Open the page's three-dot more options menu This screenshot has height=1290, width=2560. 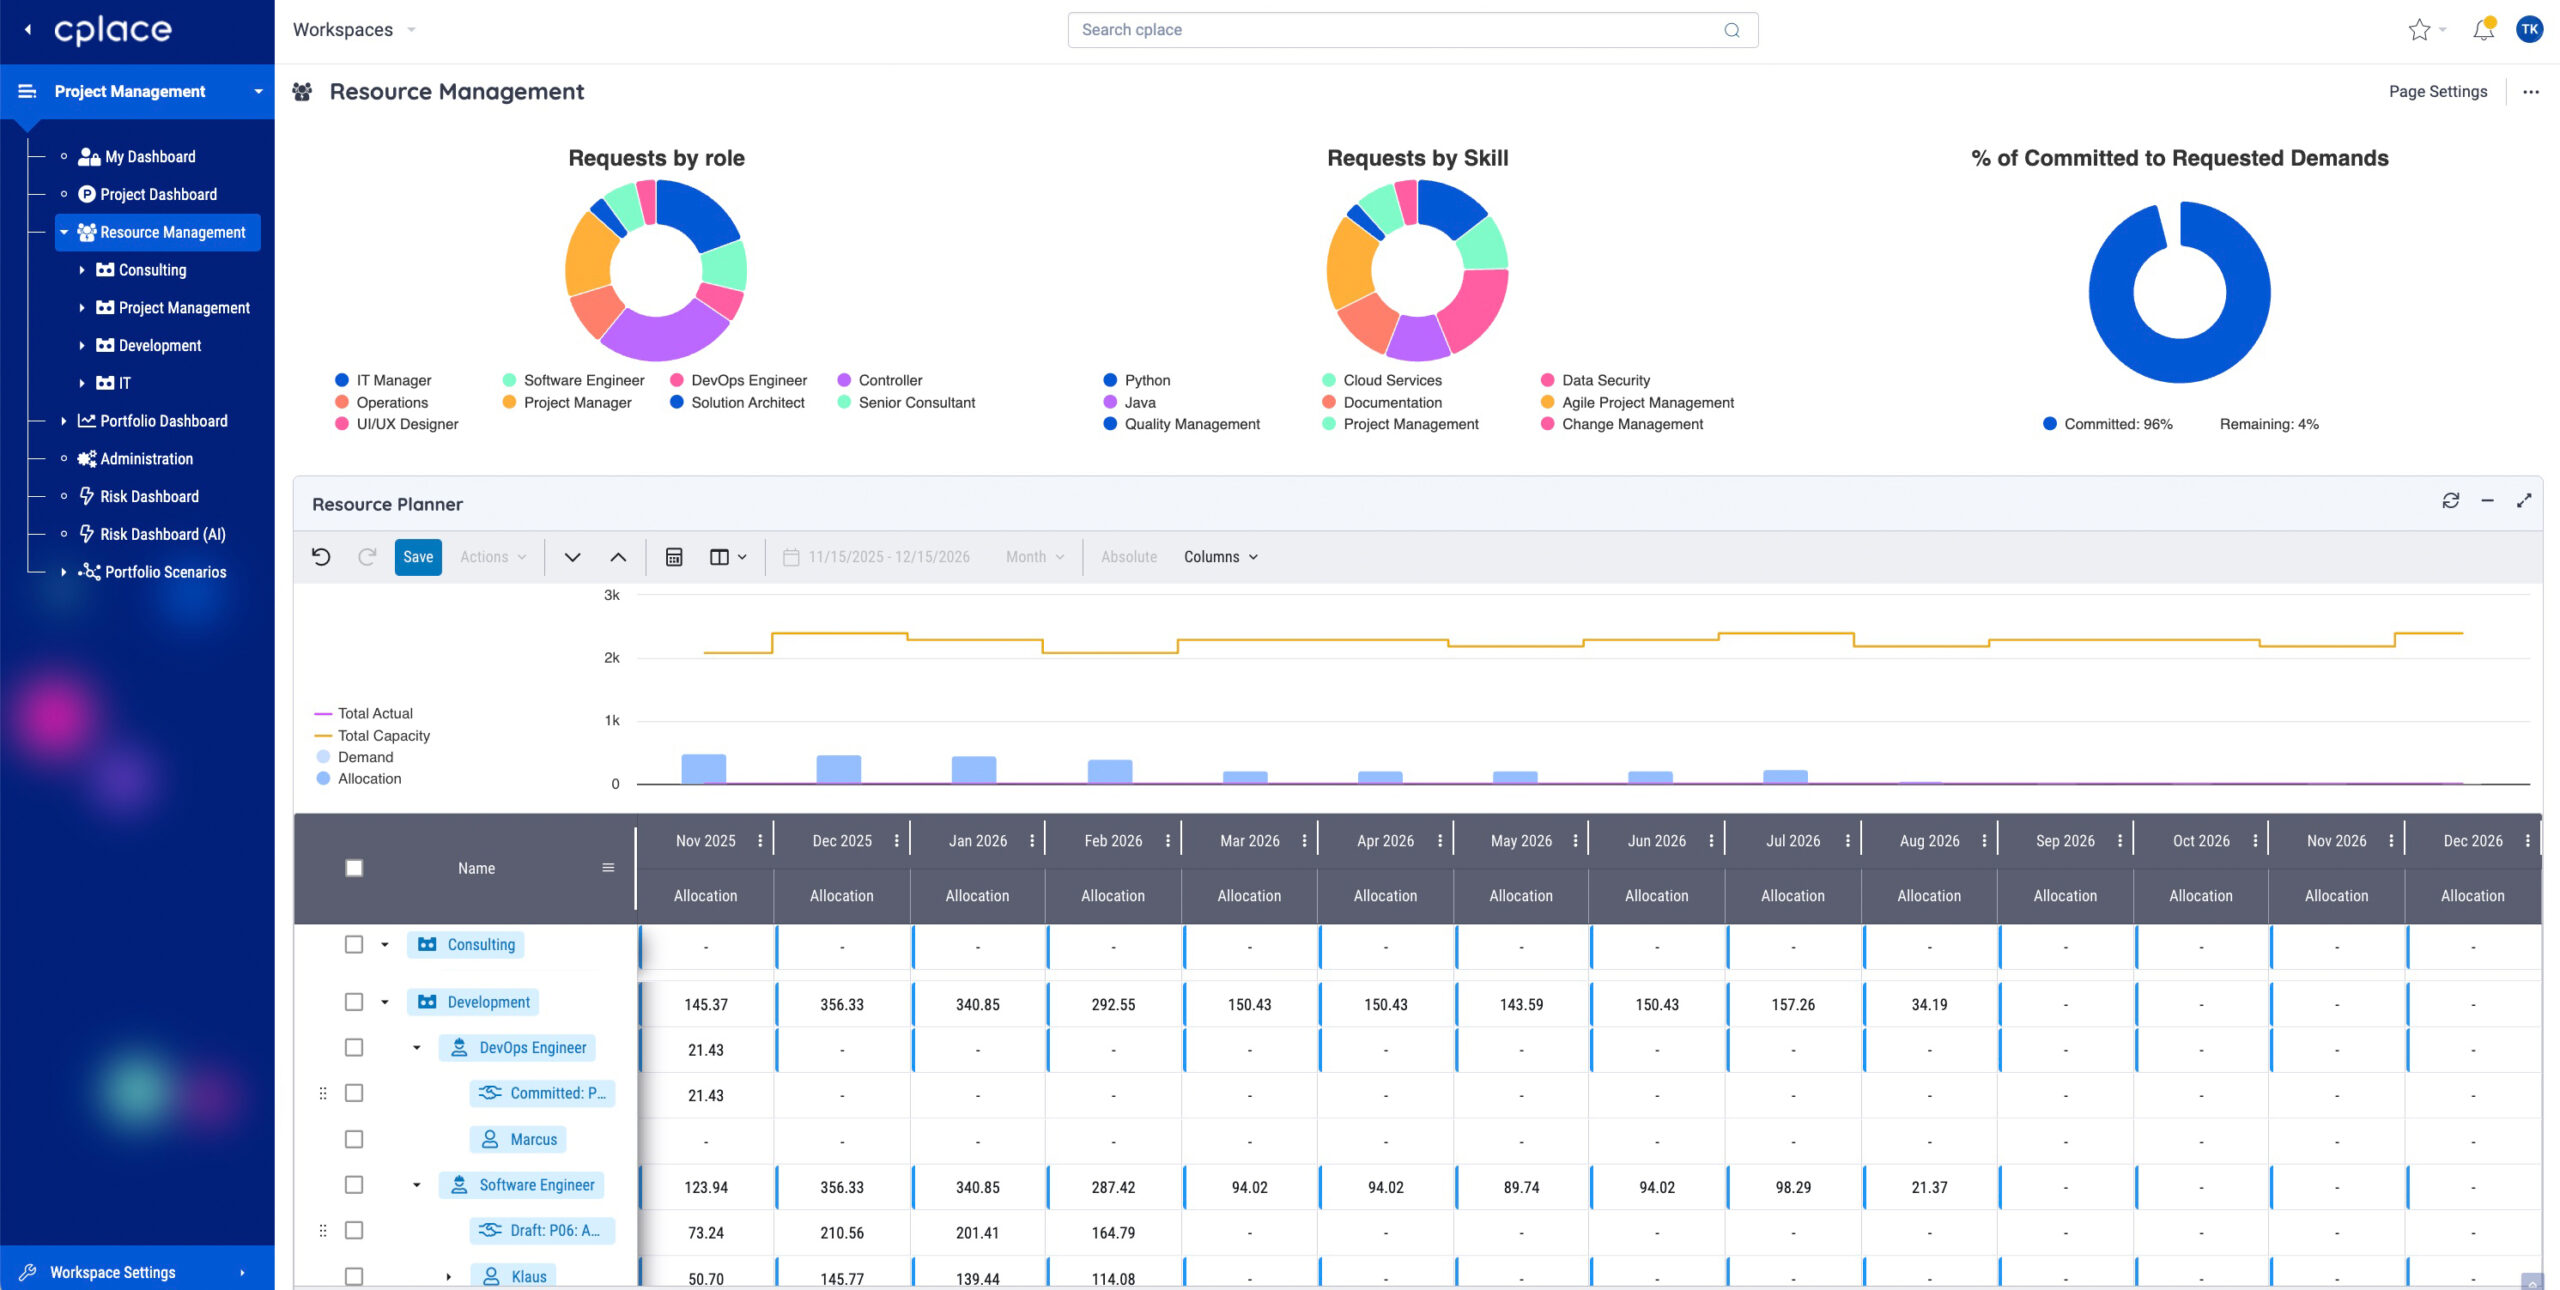pos(2531,92)
